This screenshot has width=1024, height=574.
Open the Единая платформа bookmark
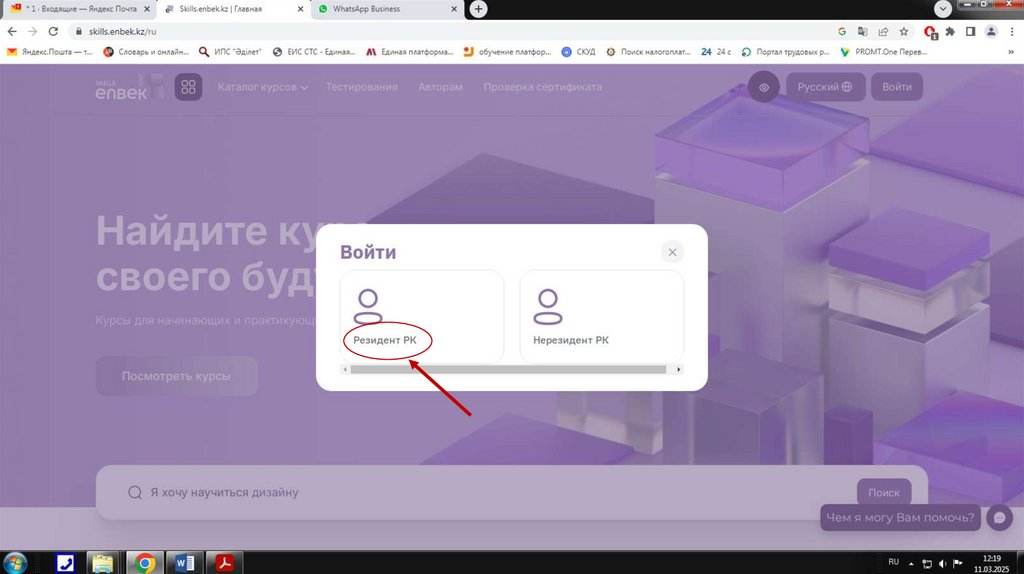tap(409, 52)
